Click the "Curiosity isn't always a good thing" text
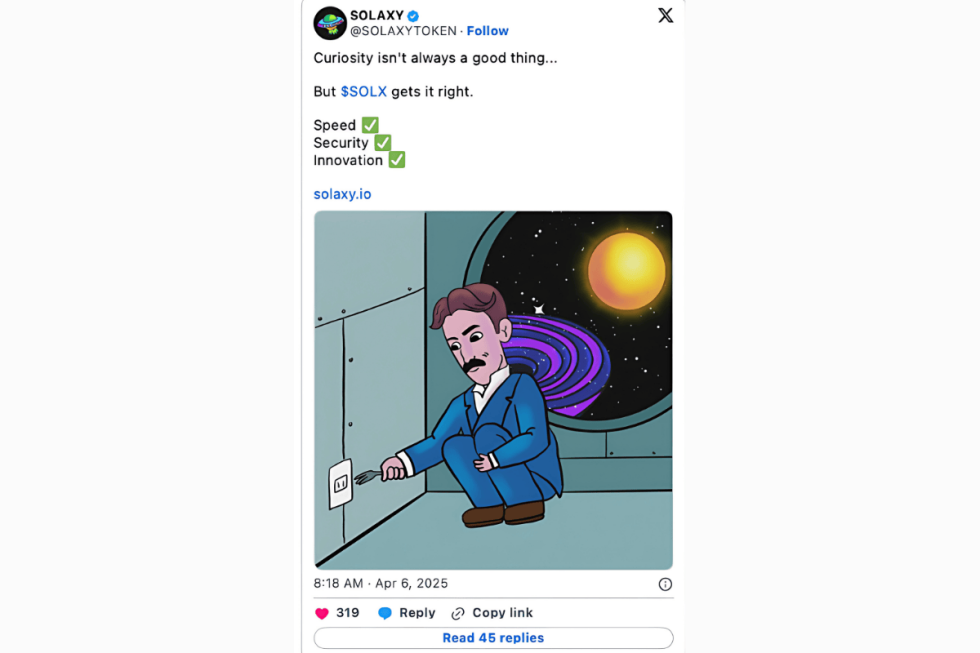This screenshot has width=980, height=653. click(x=435, y=58)
